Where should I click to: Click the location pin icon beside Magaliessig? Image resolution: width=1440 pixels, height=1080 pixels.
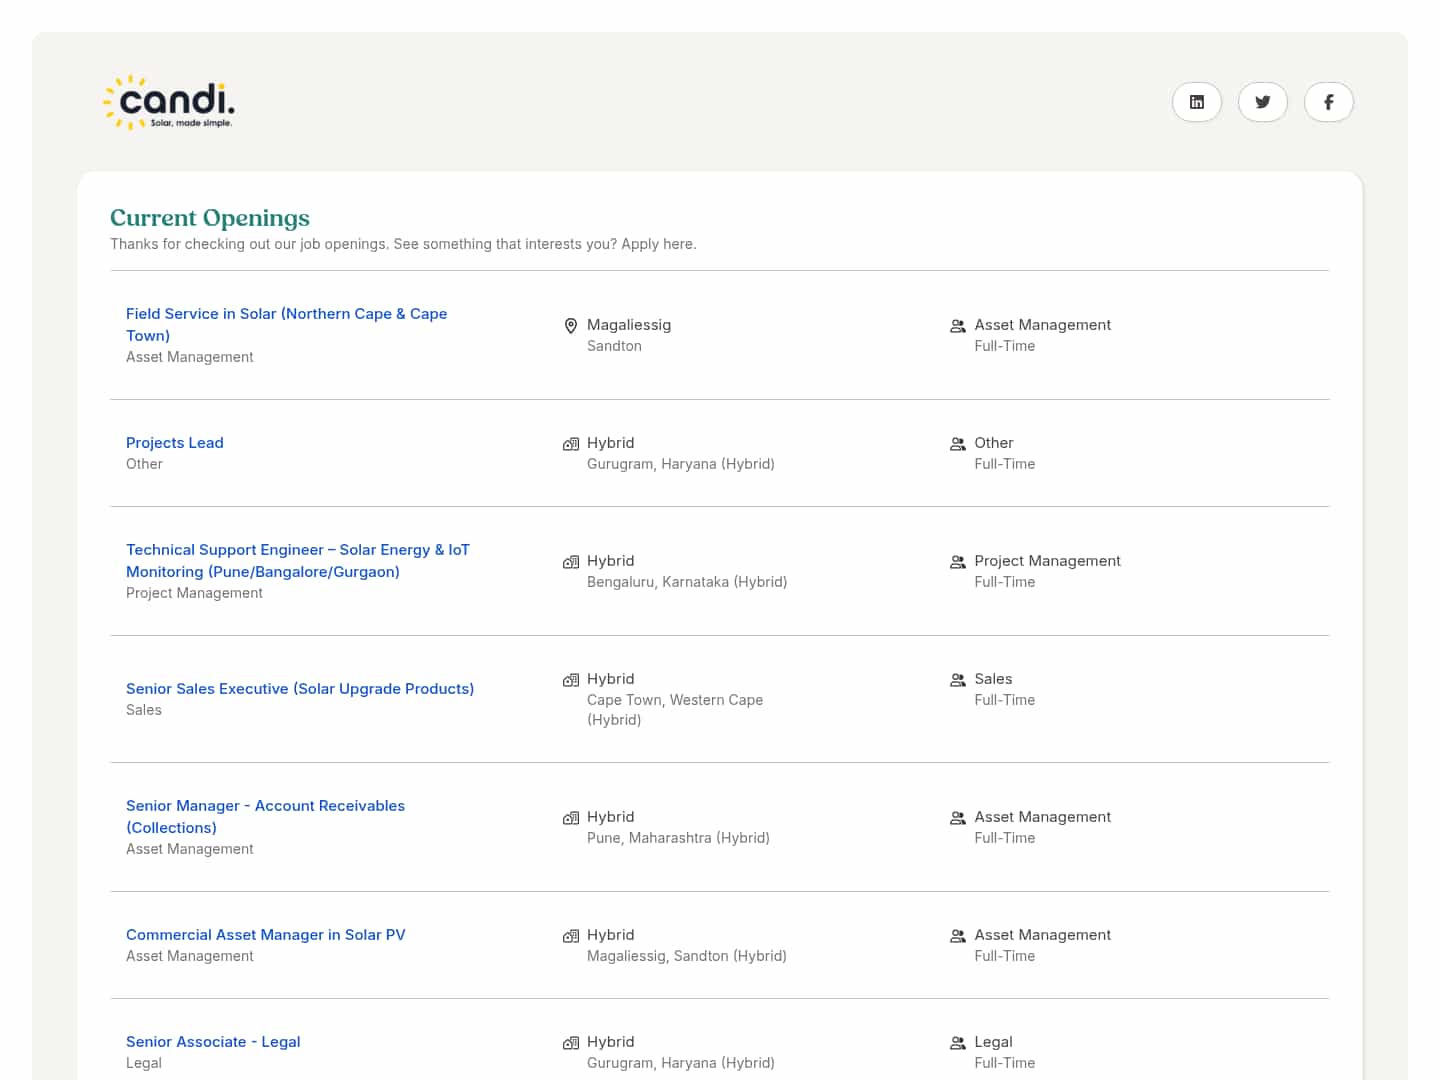point(571,326)
